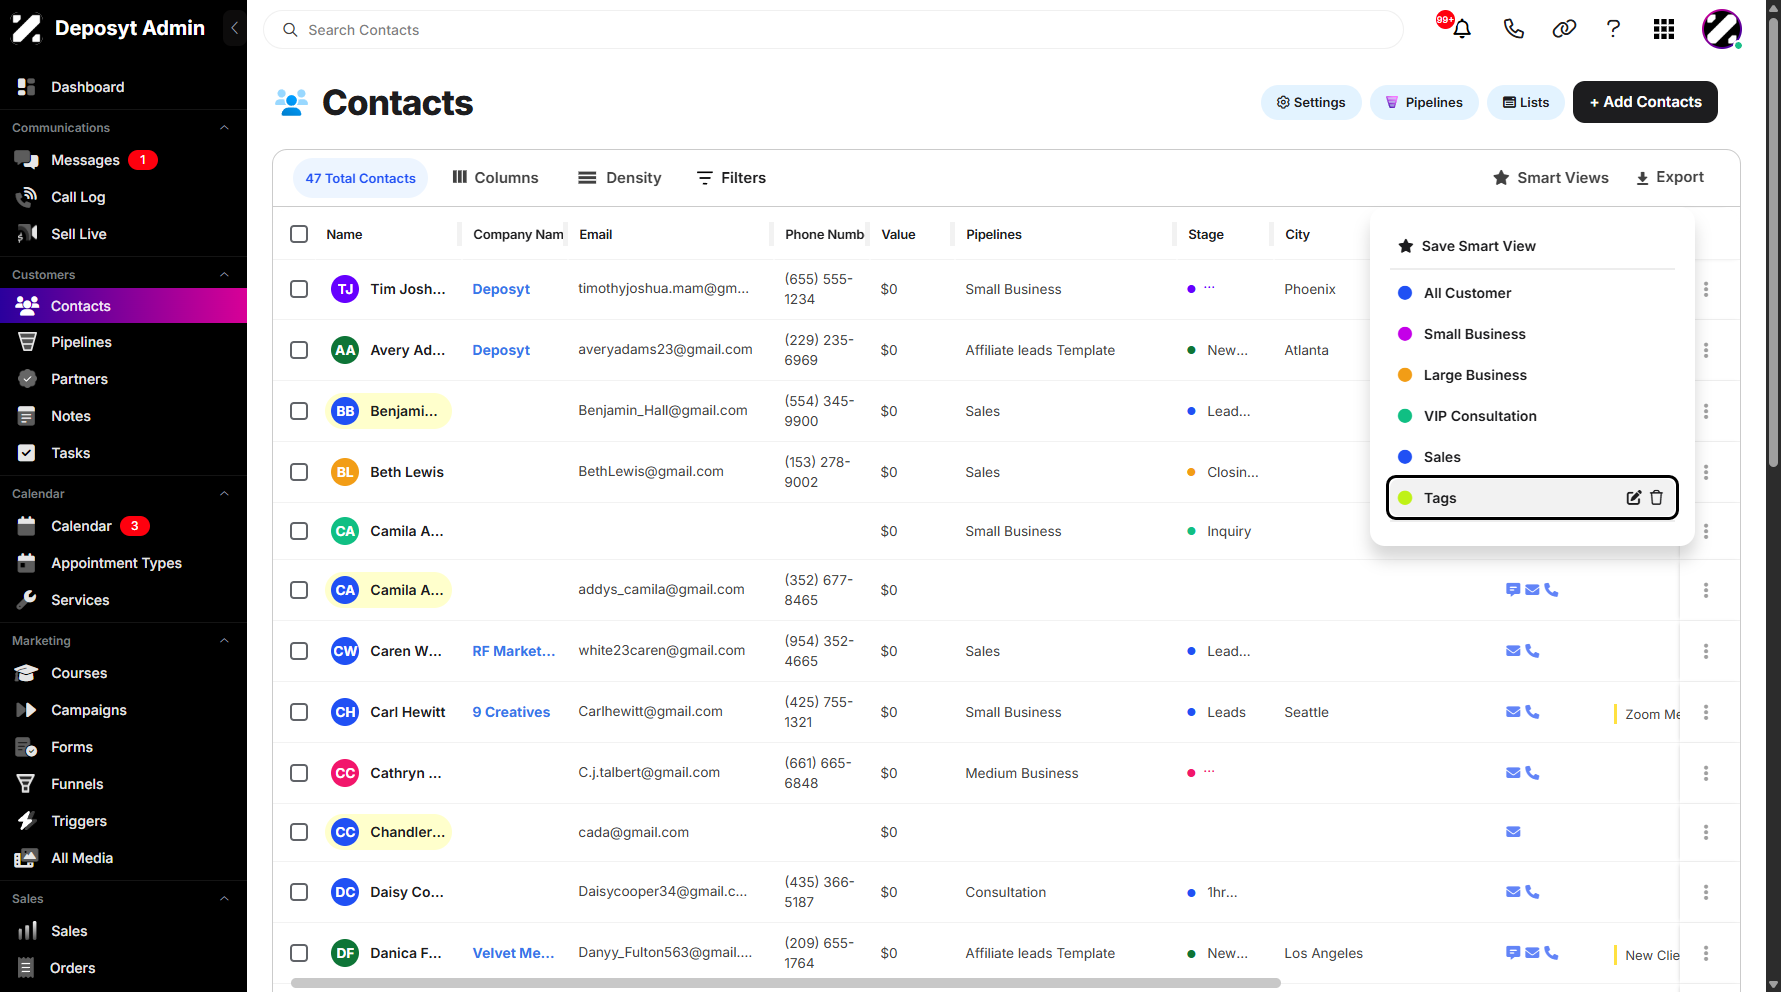Screen dimensions: 1781x992
Task: Edit the Tags smart view
Action: click(1634, 498)
